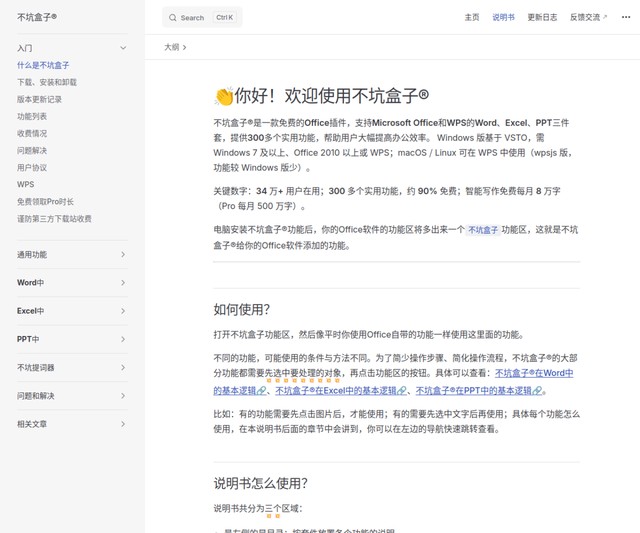
Task: Open the 更新日志 nav item
Action: (542, 17)
